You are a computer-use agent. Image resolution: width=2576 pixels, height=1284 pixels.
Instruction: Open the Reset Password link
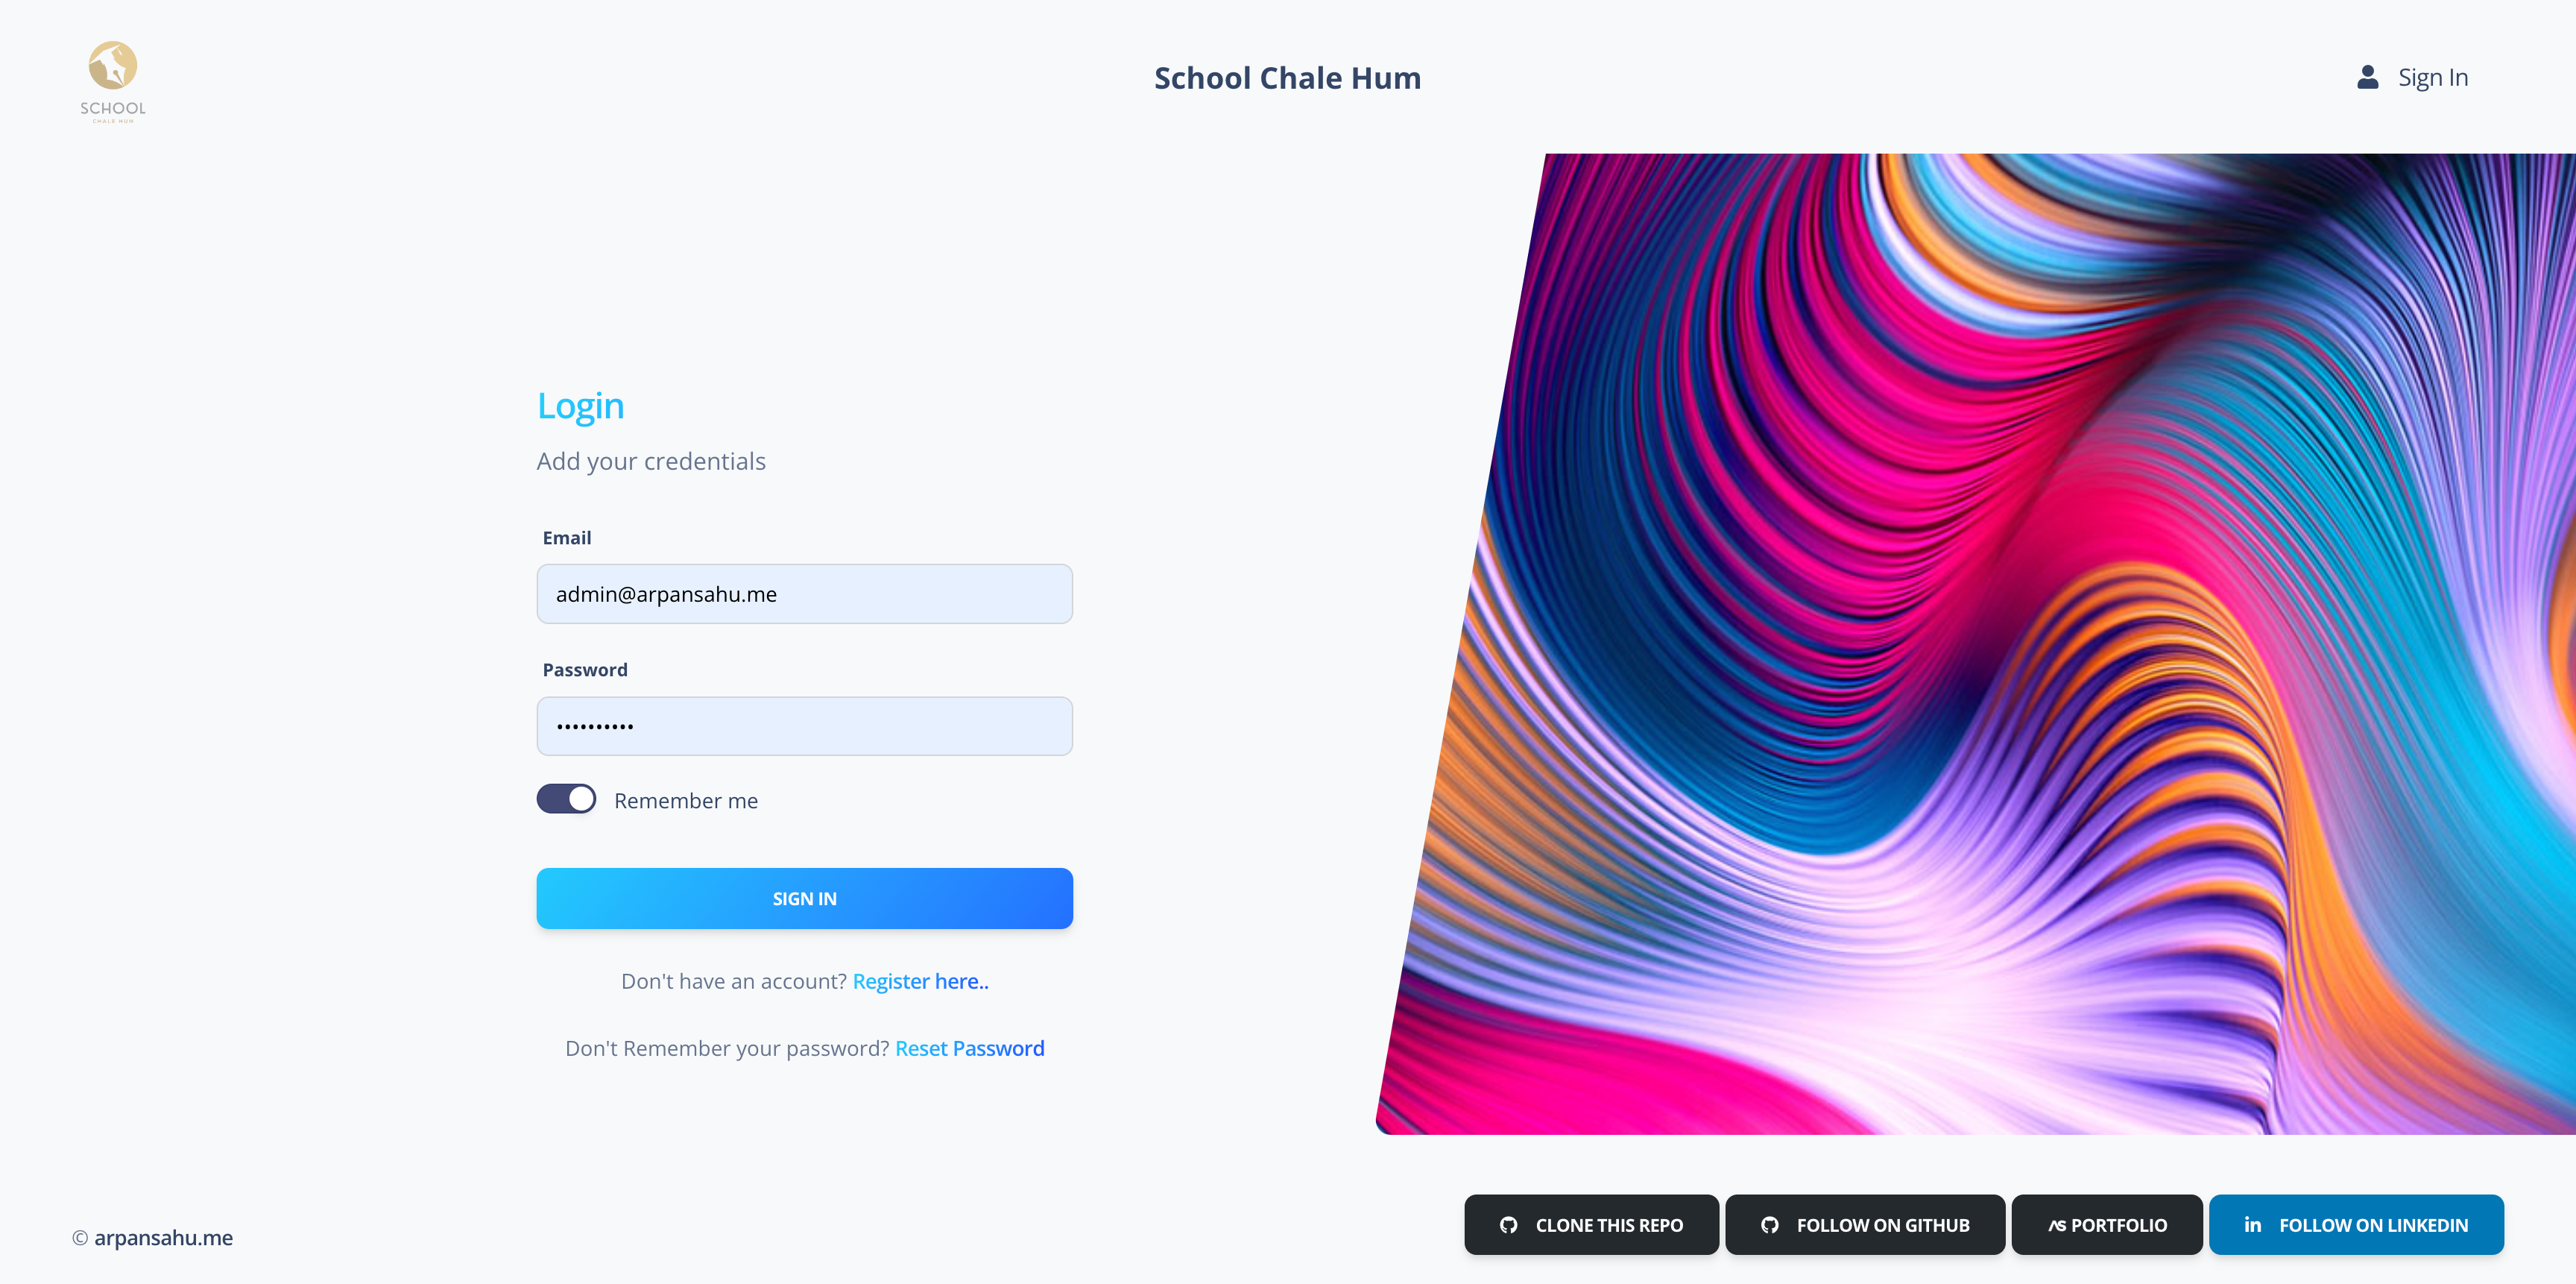(x=969, y=1048)
